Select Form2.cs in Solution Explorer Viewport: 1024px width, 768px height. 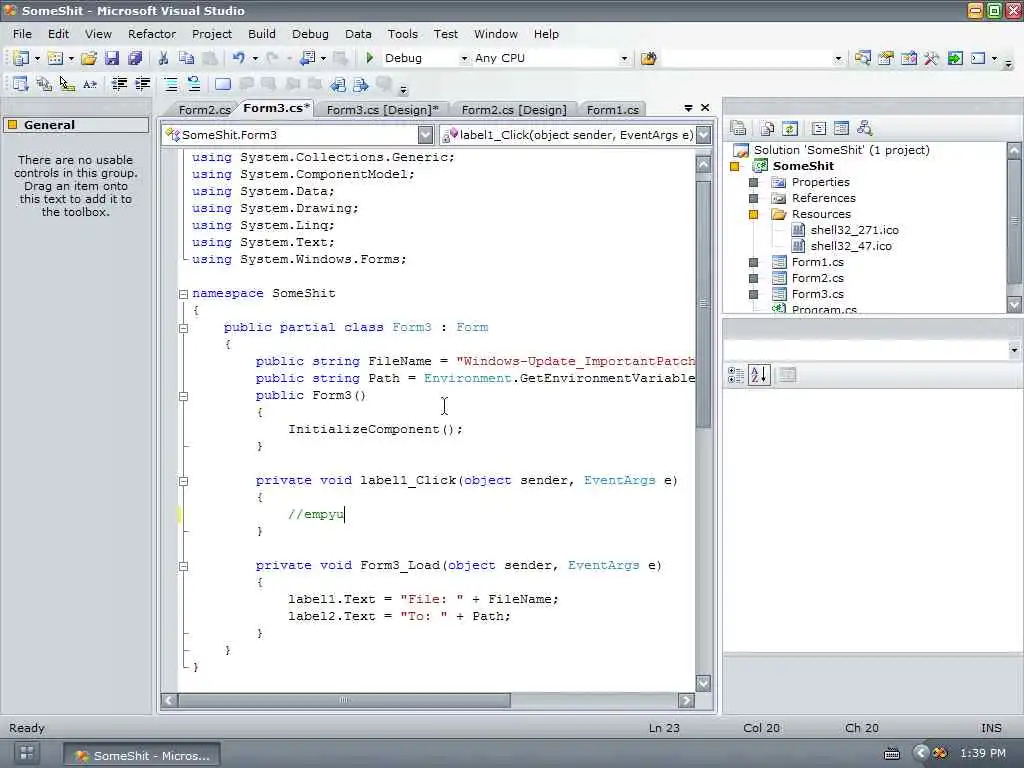pyautogui.click(x=817, y=278)
